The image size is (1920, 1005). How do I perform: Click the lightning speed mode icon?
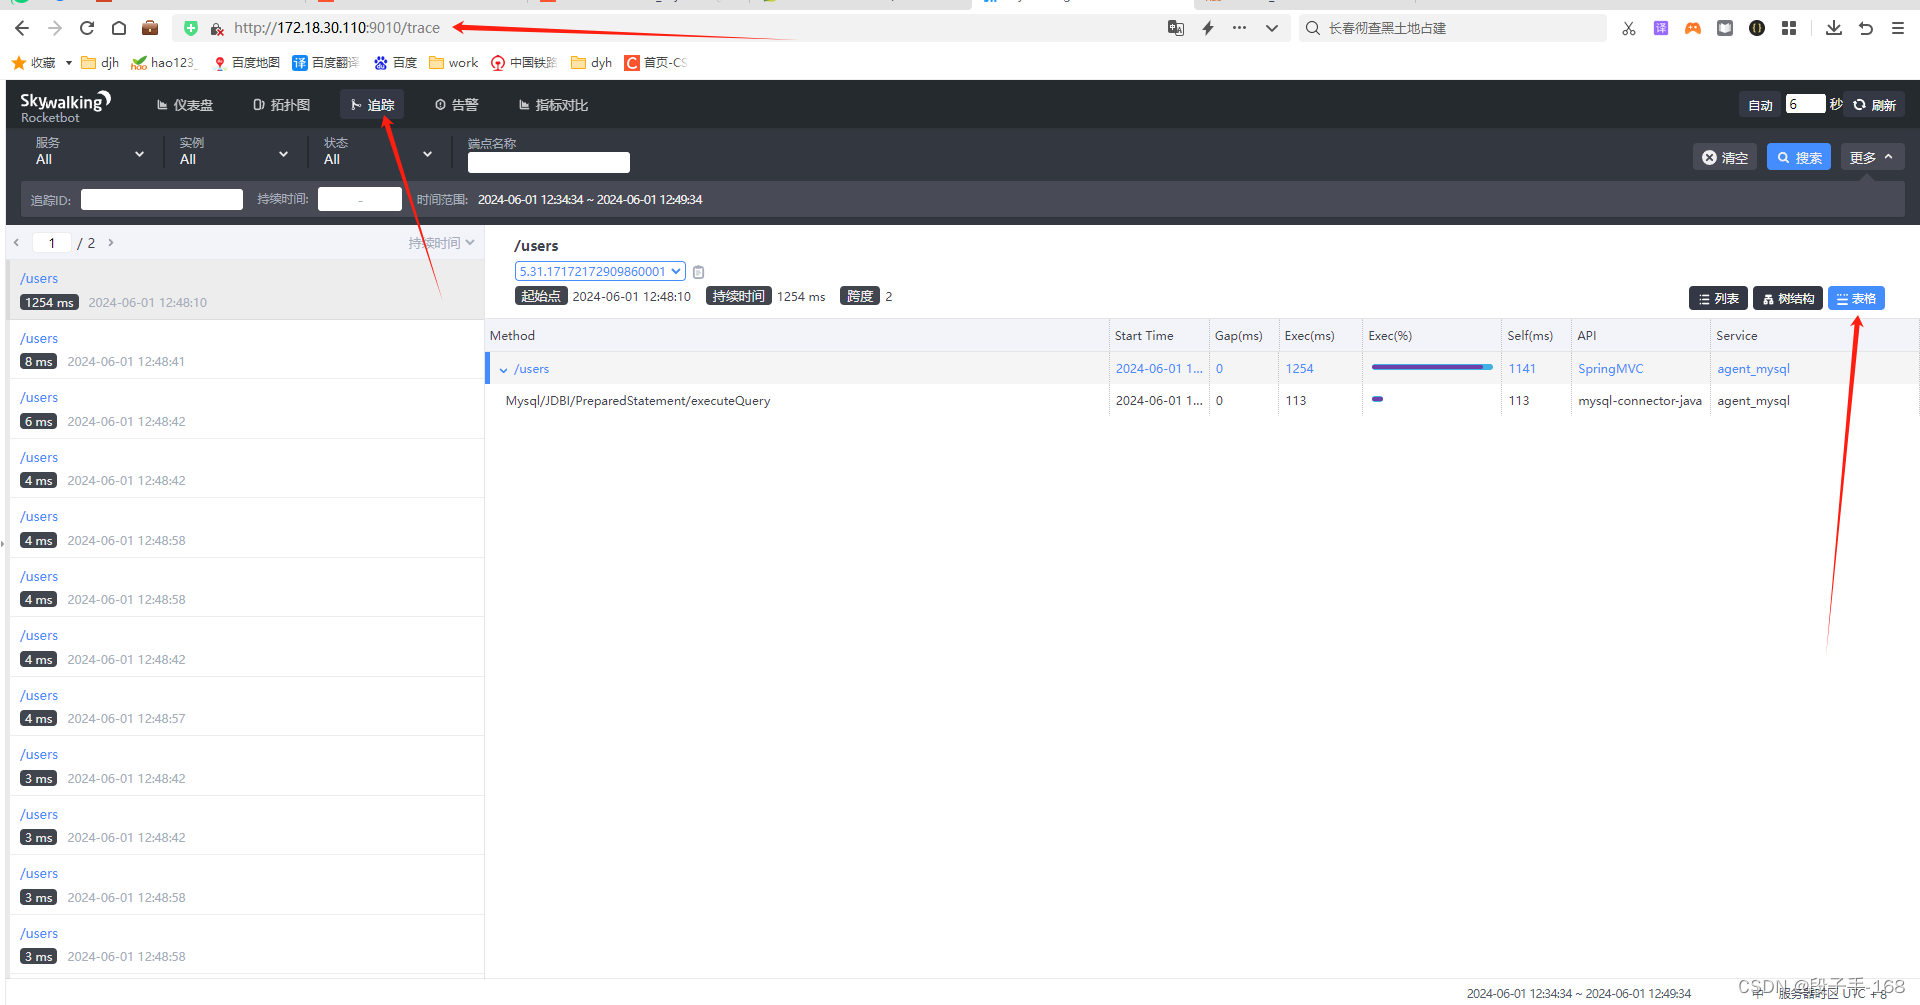1208,28
